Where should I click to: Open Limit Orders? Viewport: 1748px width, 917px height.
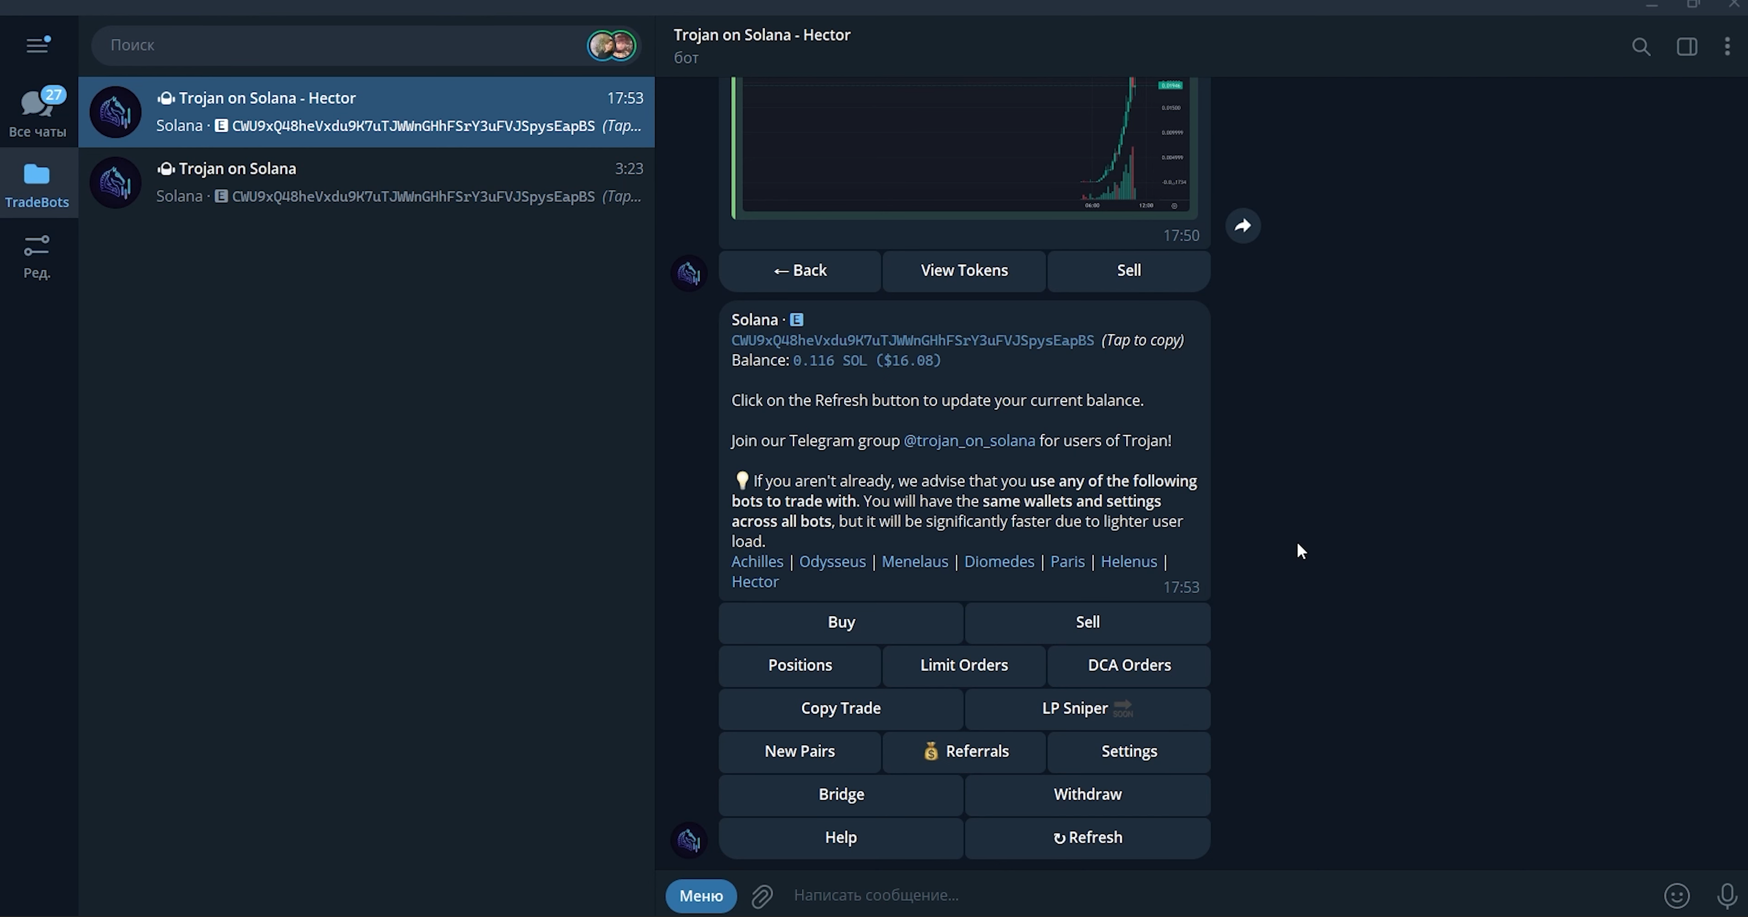(964, 665)
